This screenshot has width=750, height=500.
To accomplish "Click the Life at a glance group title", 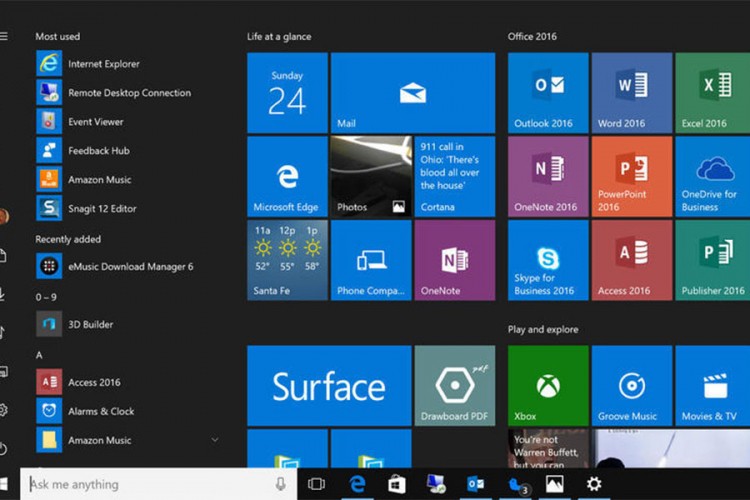I will click(x=279, y=36).
